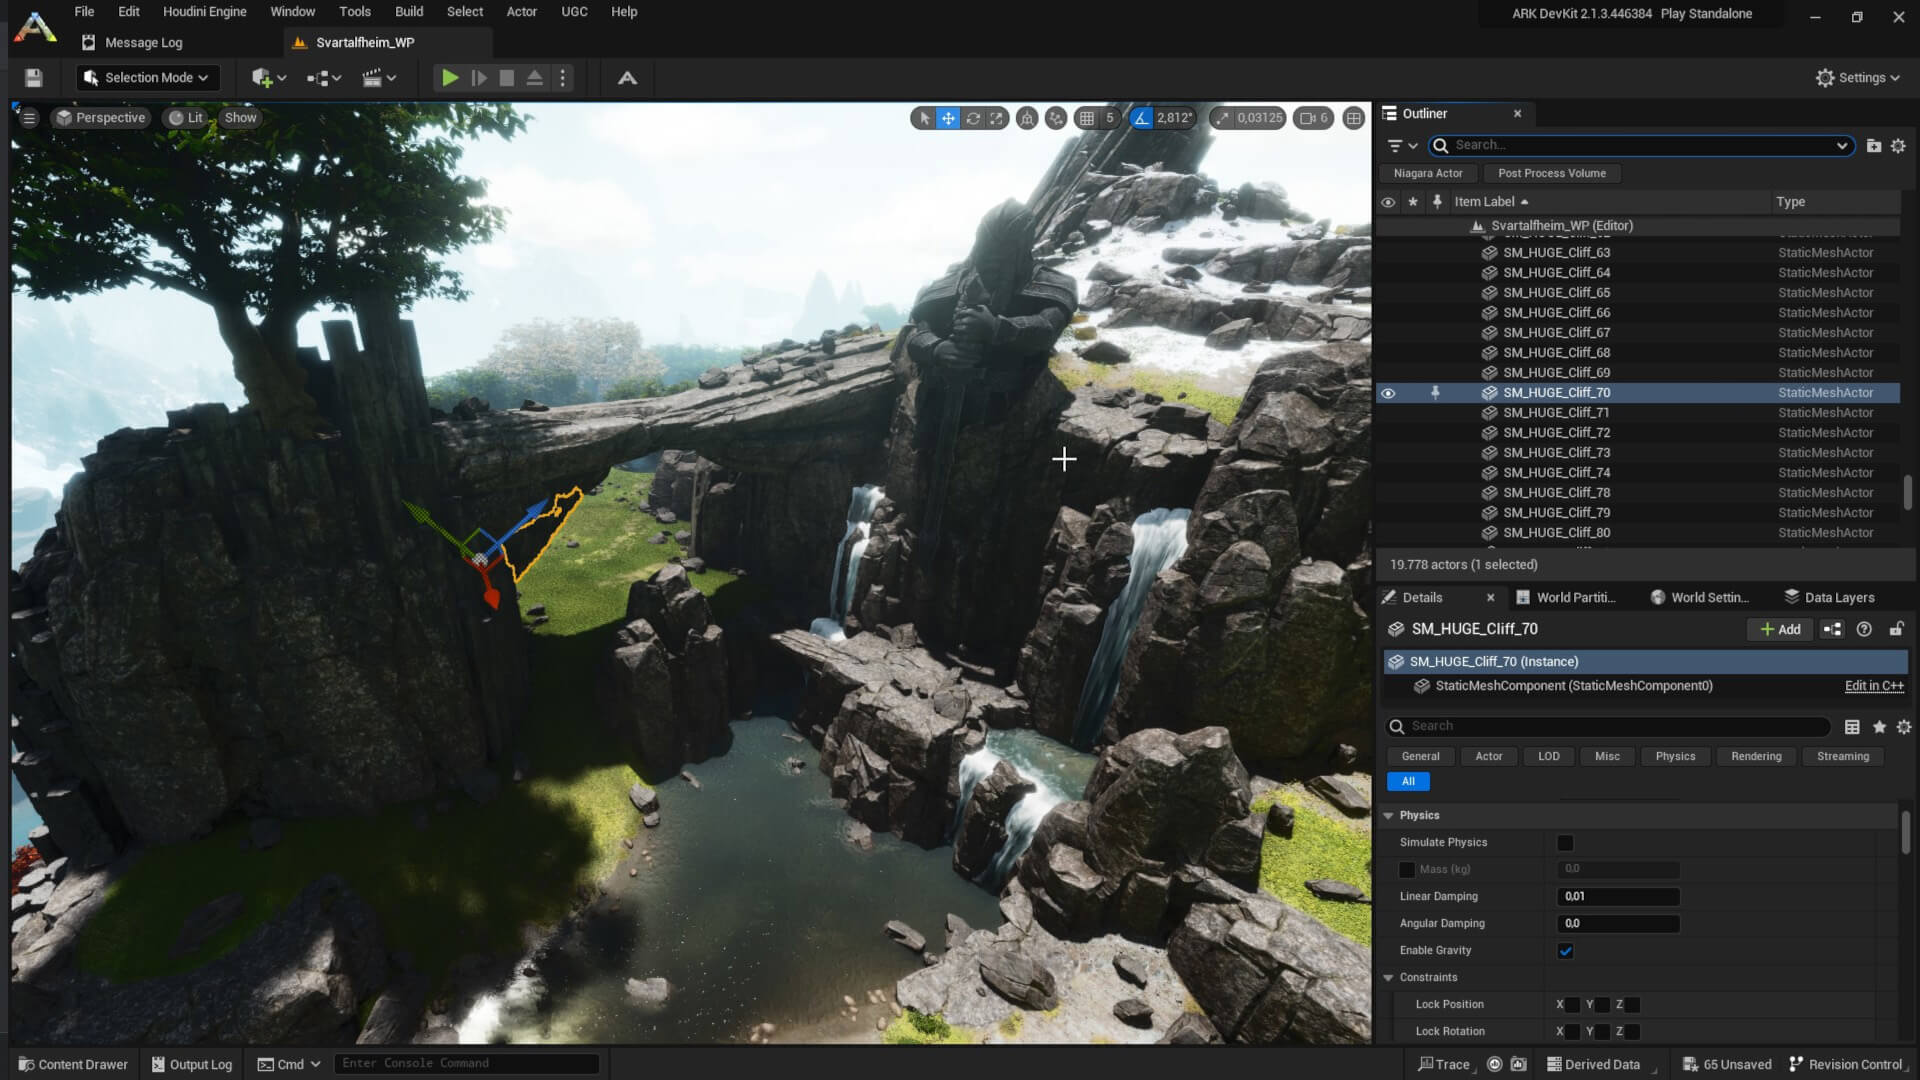Click the Enter Console Command field
The image size is (1920, 1080).
point(466,1063)
